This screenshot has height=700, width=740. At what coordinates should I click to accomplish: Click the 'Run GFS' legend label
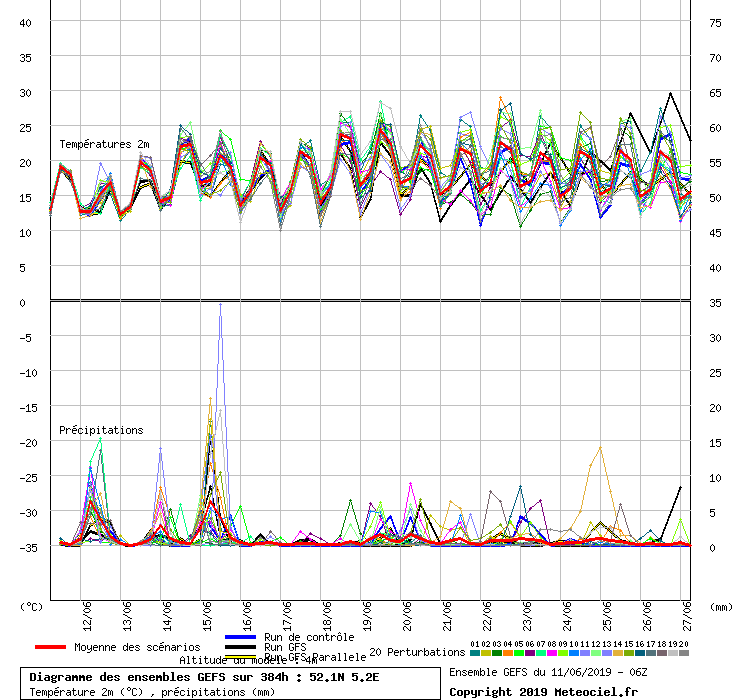[x=285, y=647]
